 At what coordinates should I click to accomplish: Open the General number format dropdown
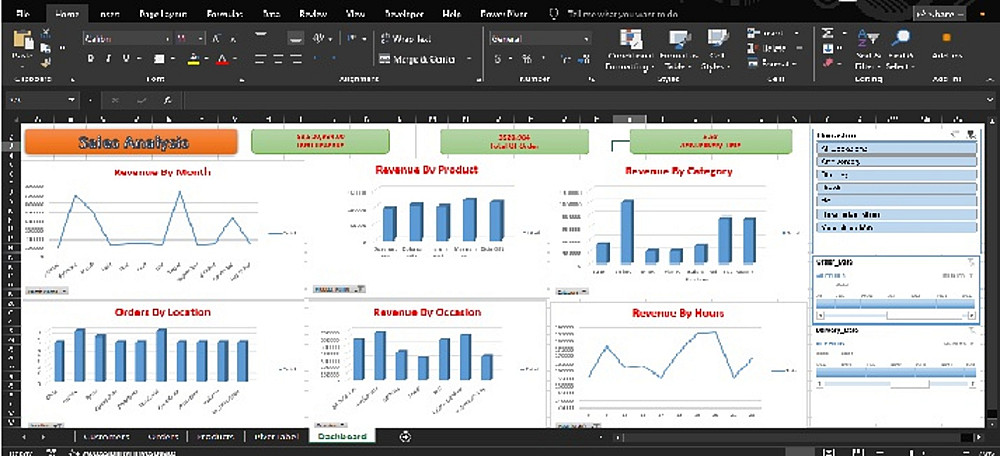[x=586, y=39]
